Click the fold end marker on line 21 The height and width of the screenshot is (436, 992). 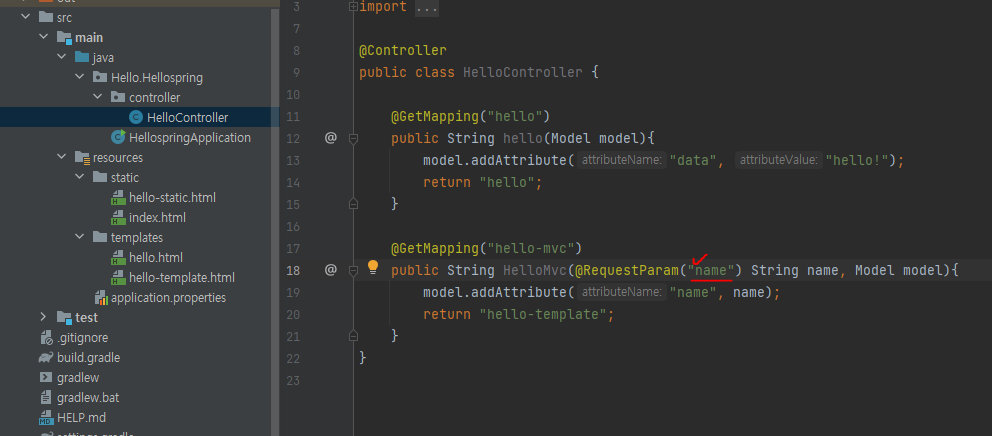353,336
